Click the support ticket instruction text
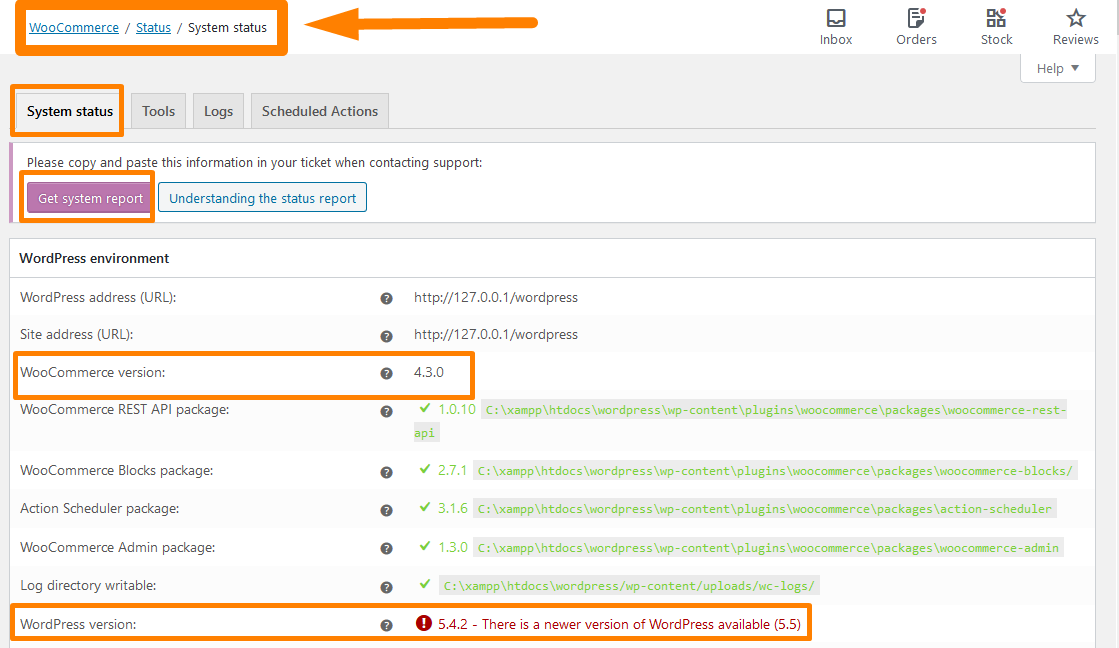The height and width of the screenshot is (648, 1119). (255, 163)
